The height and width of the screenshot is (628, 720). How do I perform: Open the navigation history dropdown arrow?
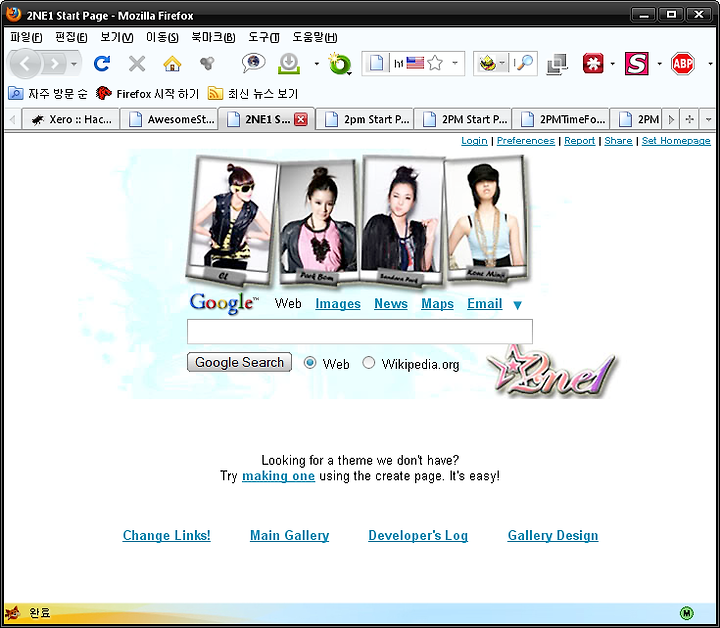(x=74, y=64)
